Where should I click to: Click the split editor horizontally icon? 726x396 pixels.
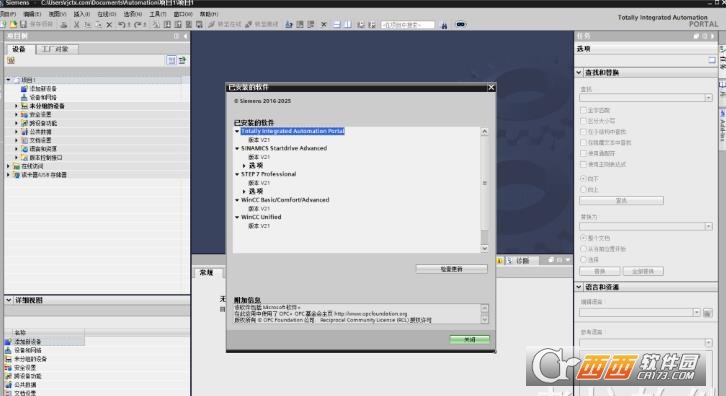(x=337, y=24)
